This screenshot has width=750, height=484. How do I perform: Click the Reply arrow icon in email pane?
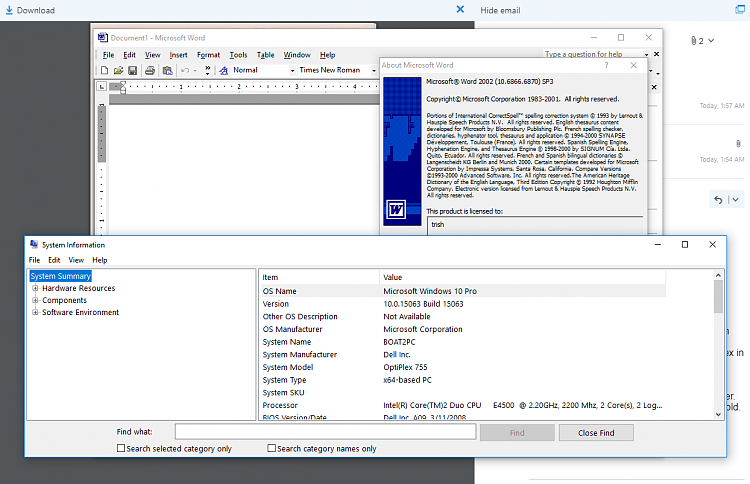point(718,199)
